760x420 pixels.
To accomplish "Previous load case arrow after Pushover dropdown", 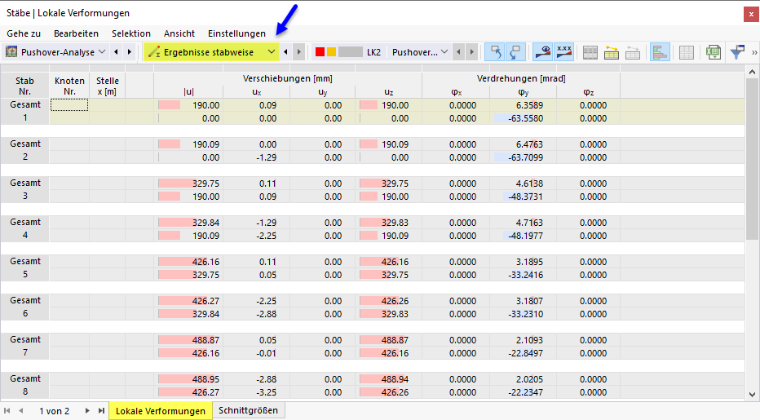I will 459,52.
